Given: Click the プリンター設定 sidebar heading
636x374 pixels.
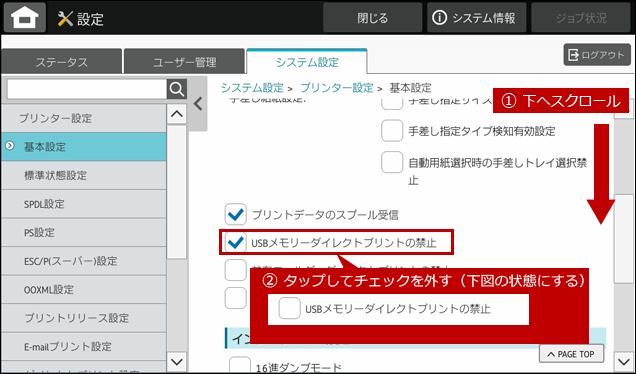Looking at the screenshot, I should coord(84,118).
